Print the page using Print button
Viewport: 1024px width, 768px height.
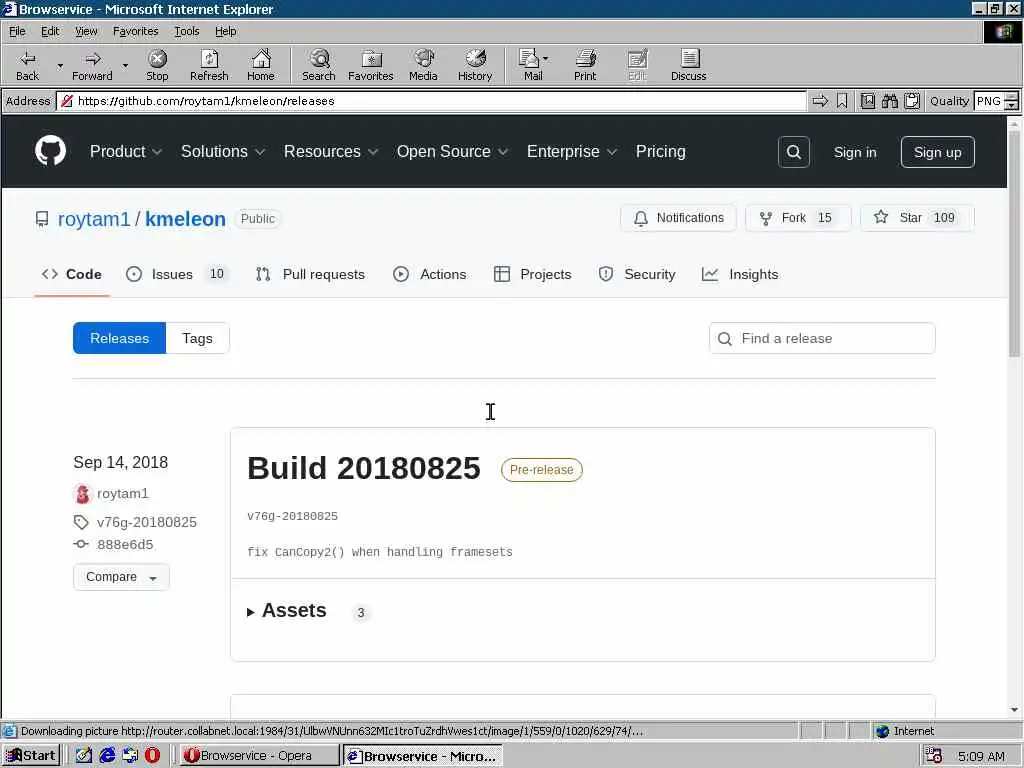tap(585, 65)
